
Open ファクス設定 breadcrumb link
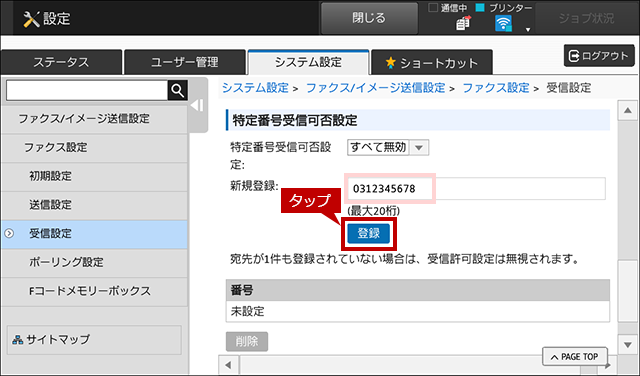point(496,88)
